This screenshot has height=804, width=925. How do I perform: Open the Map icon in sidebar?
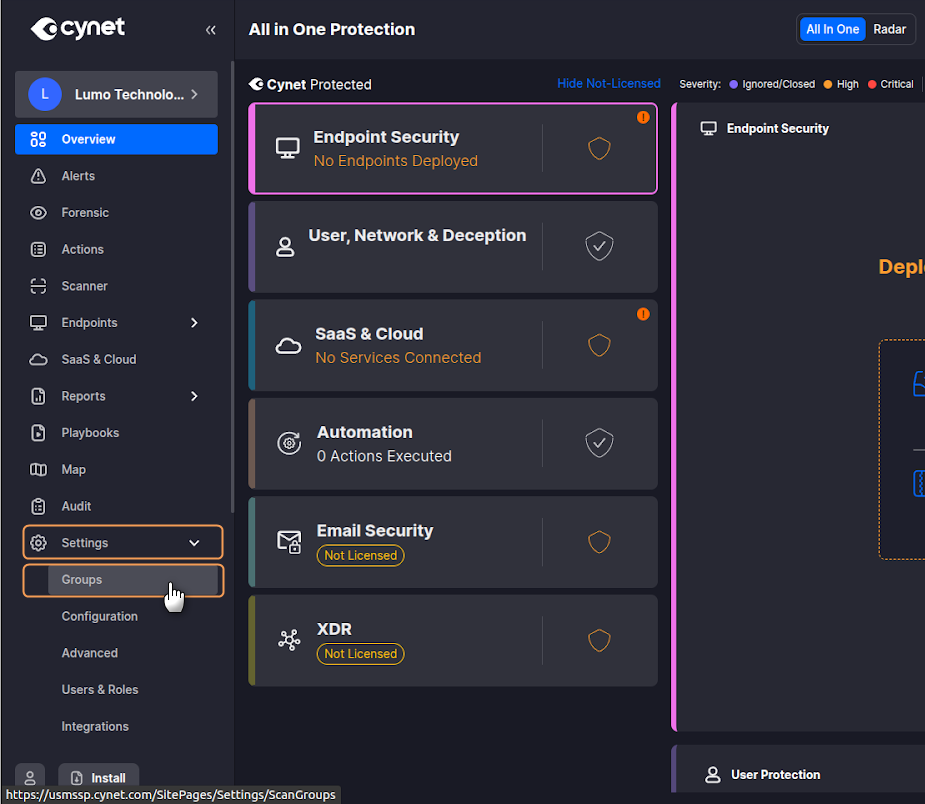(x=39, y=470)
